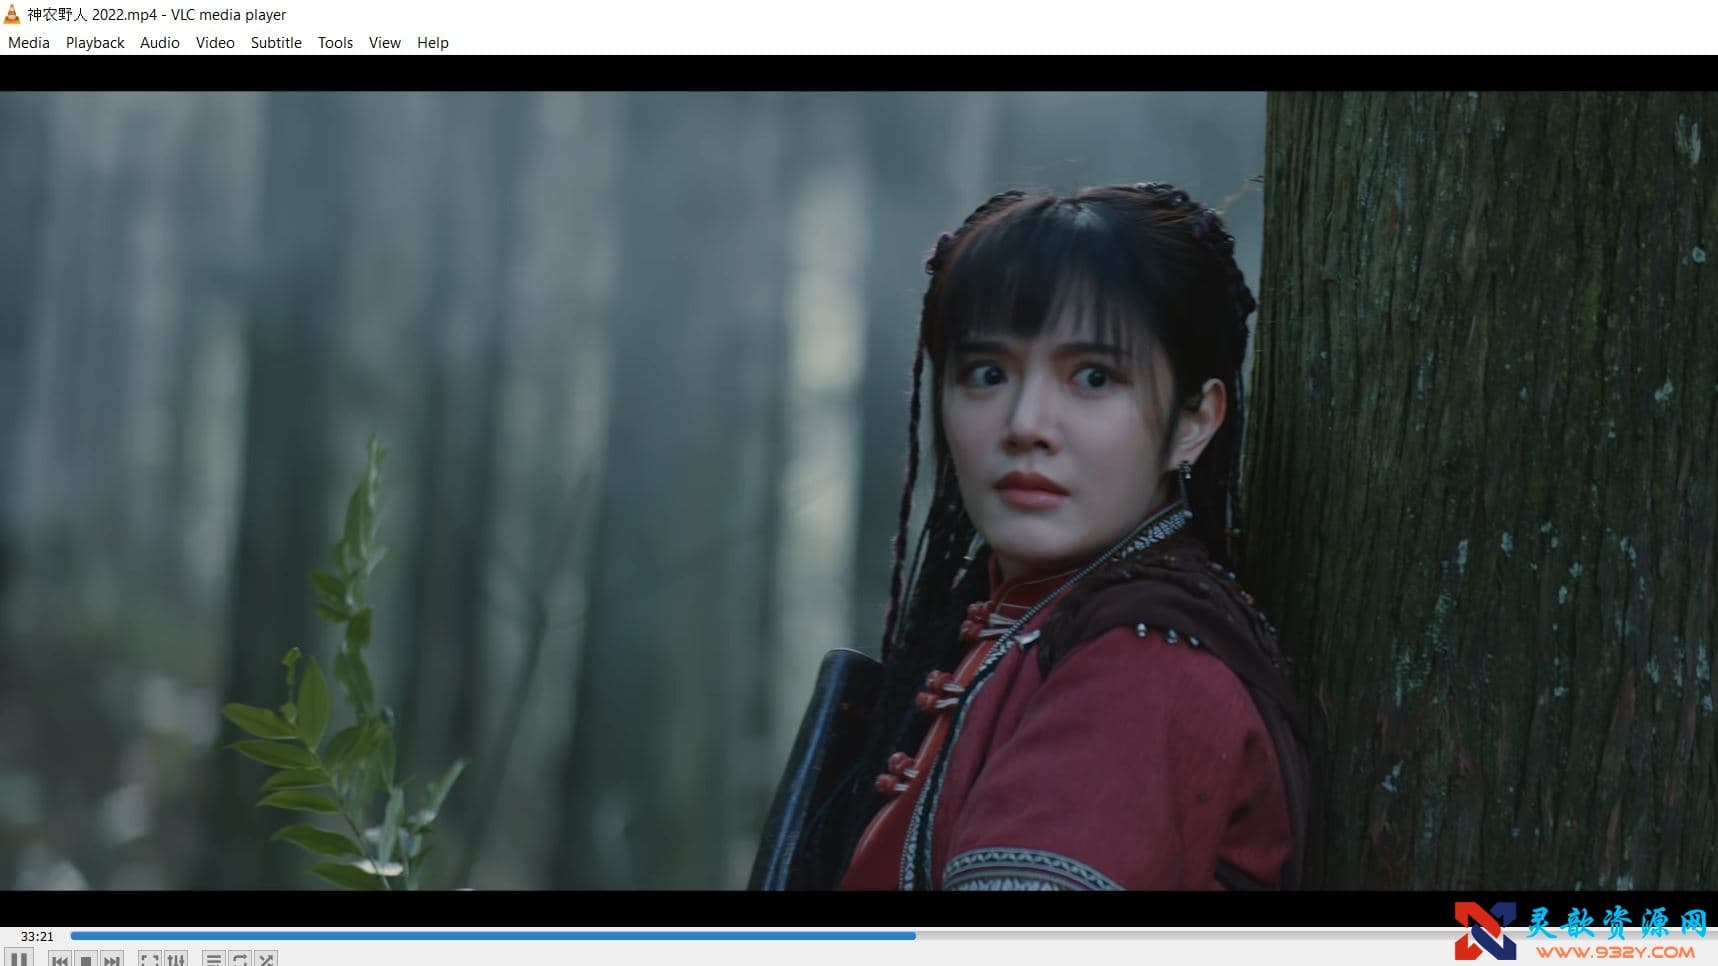Click the VLC cone icon in title bar
The height and width of the screenshot is (966, 1718).
pyautogui.click(x=12, y=14)
